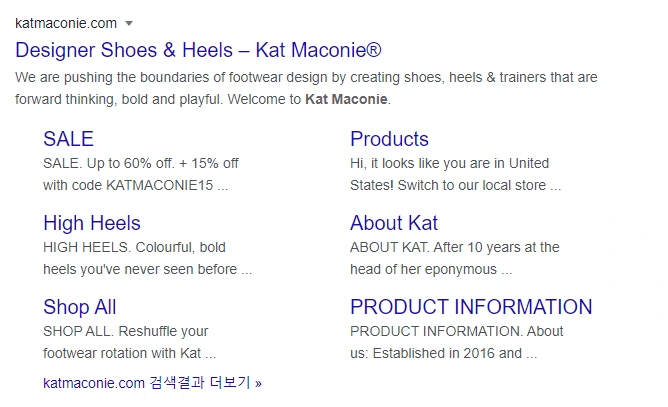The image size is (668, 407).
Task: Show more results from katmaconie.com
Action: click(x=153, y=382)
